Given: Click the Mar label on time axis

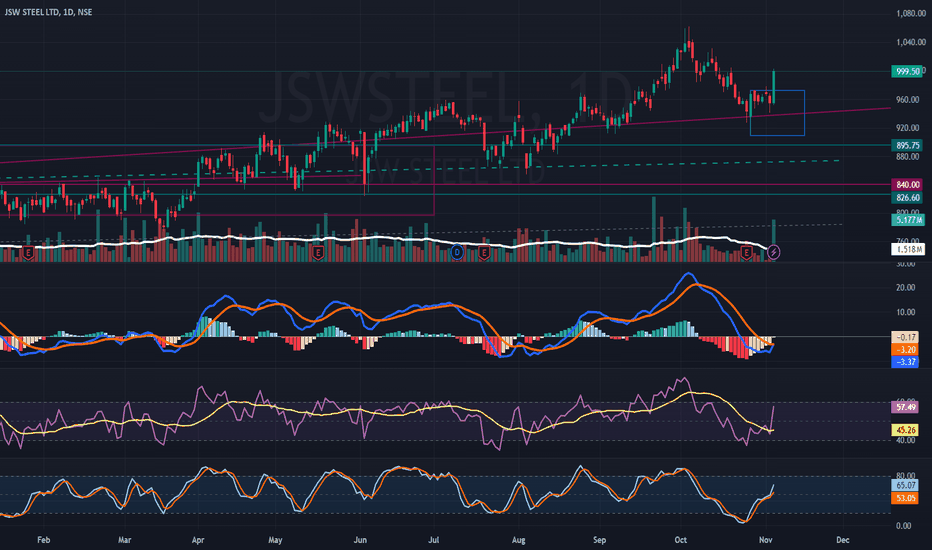Looking at the screenshot, I should coord(124,540).
